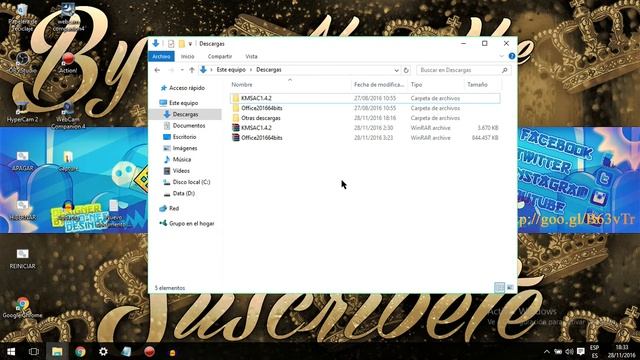Click the volume icon in system tray
Image resolution: width=640 pixels, height=360 pixels.
click(569, 351)
